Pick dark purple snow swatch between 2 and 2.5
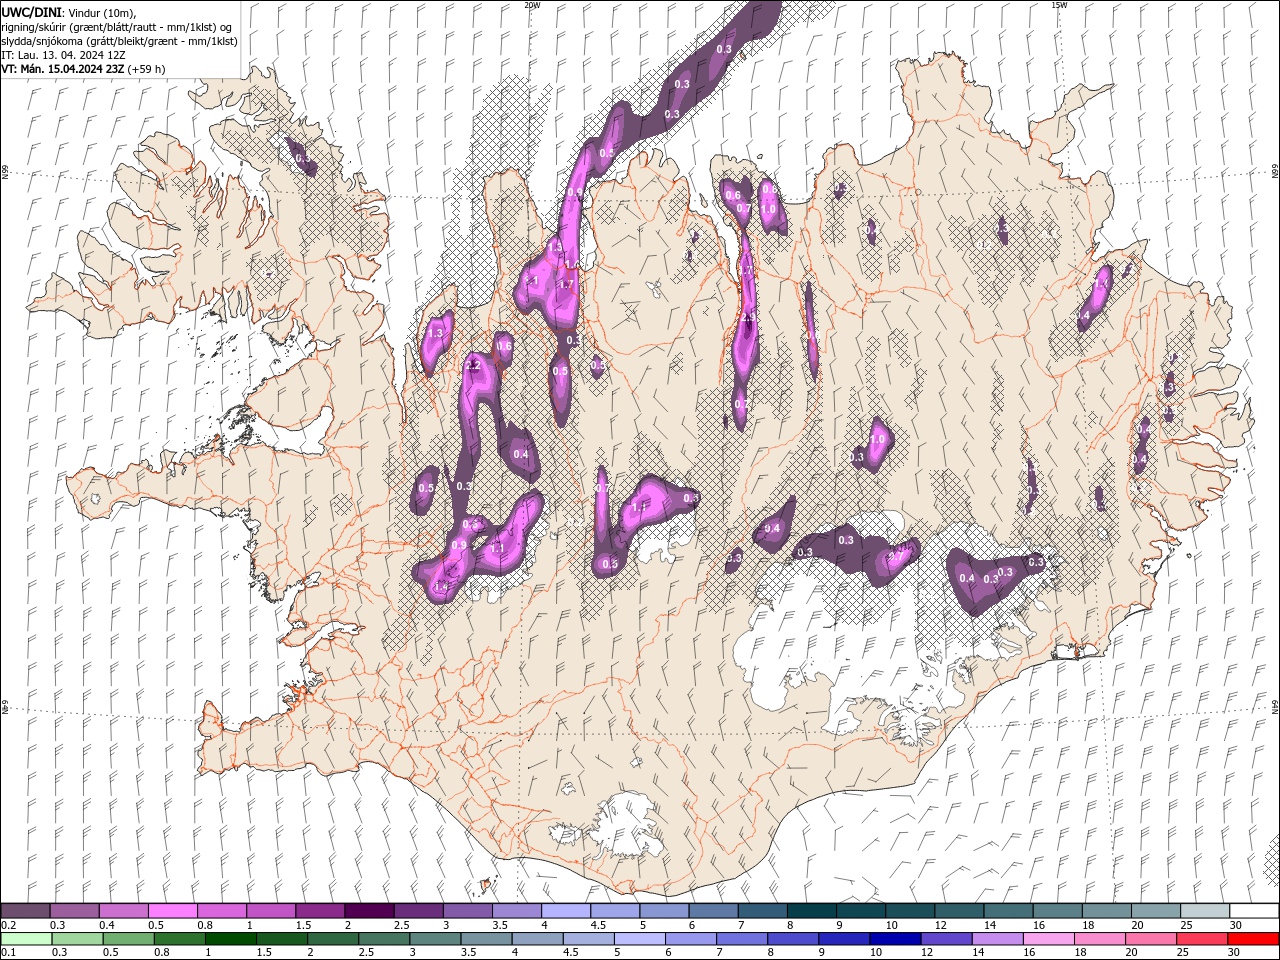The image size is (1280, 960). pos(368,911)
